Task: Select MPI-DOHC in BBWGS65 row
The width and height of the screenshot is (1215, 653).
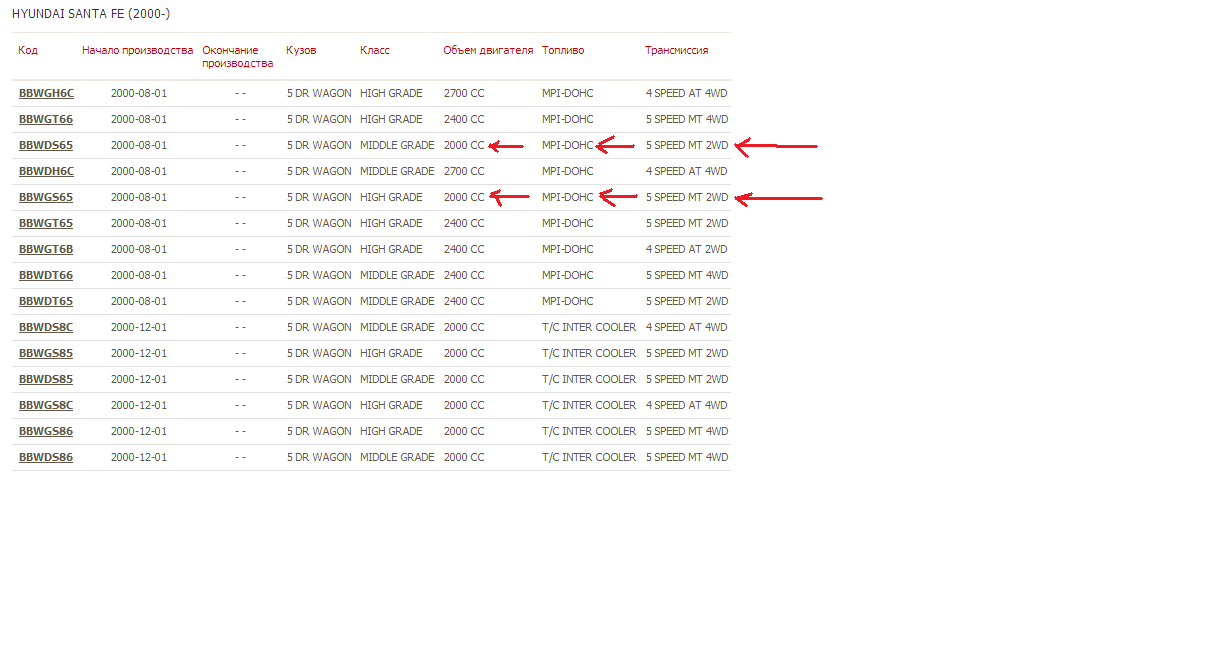Action: pos(568,197)
